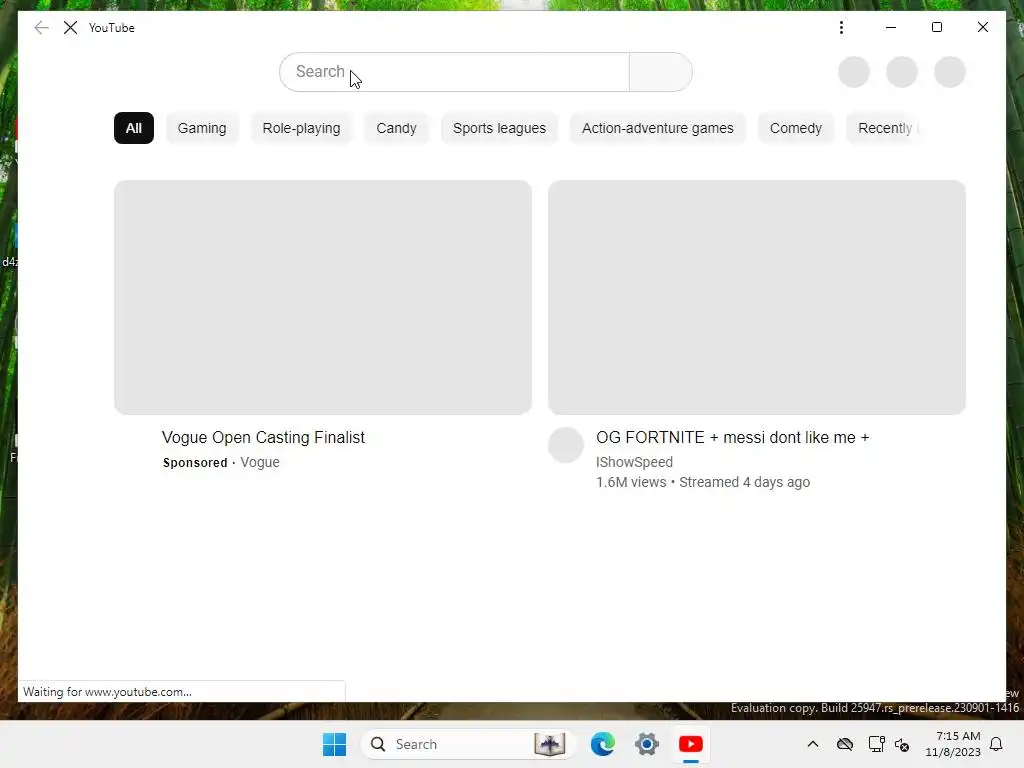Image resolution: width=1024 pixels, height=768 pixels.
Task: Click '1.6M views • Streamed 4 days ago' text
Action: pos(703,483)
